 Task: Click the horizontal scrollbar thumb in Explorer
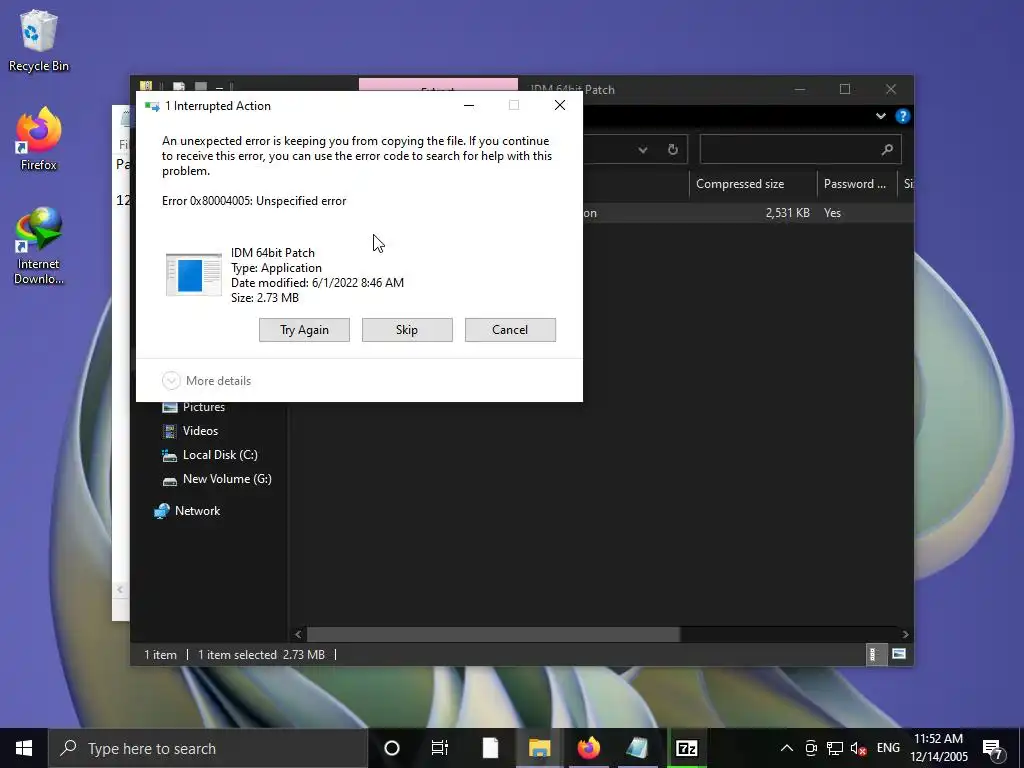click(x=493, y=634)
